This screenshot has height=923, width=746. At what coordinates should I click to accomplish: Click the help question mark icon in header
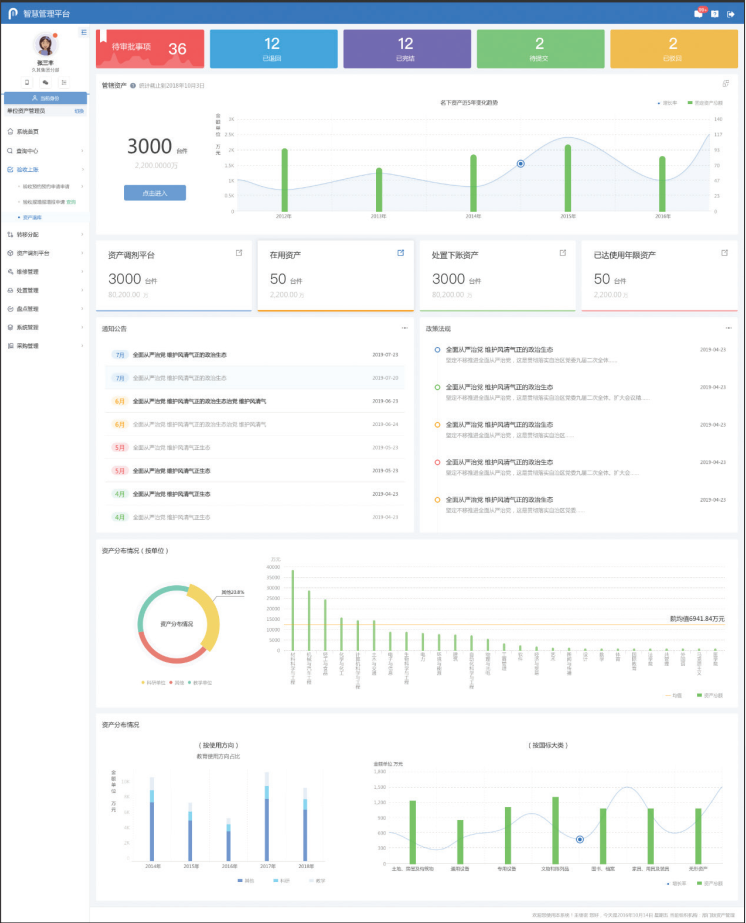[715, 13]
